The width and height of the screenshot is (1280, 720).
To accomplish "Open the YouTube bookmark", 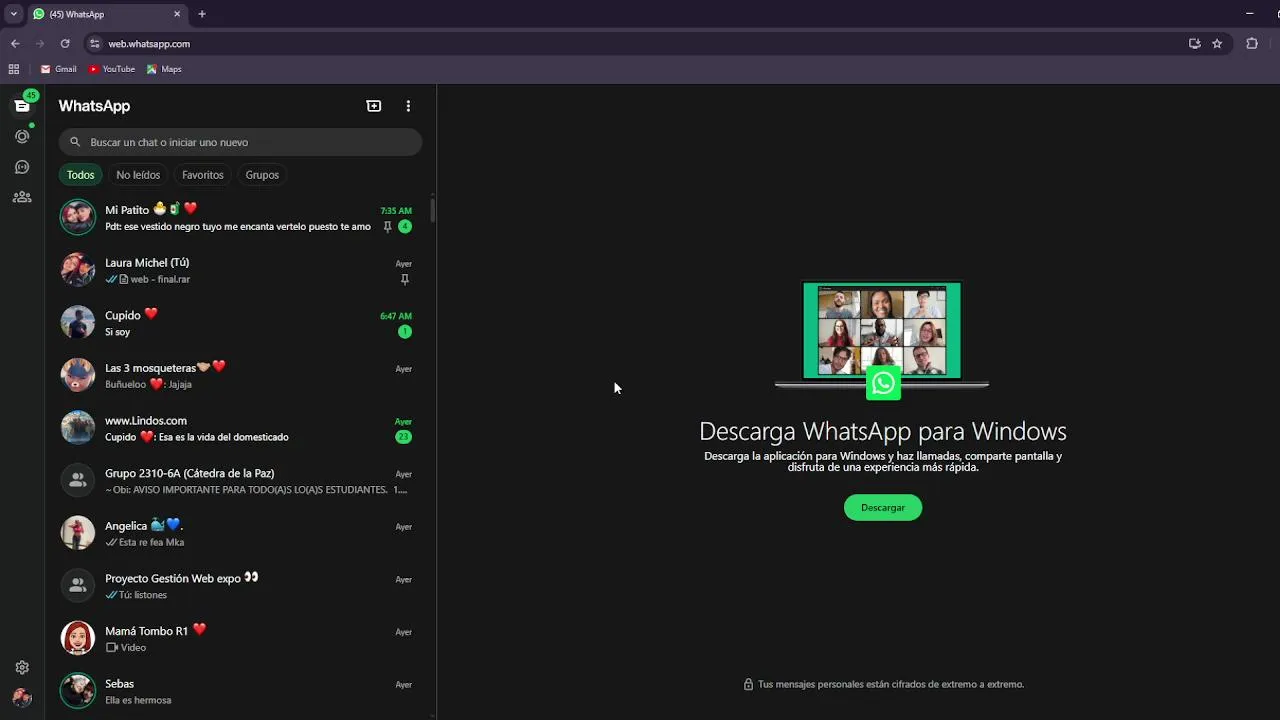I will tap(111, 69).
